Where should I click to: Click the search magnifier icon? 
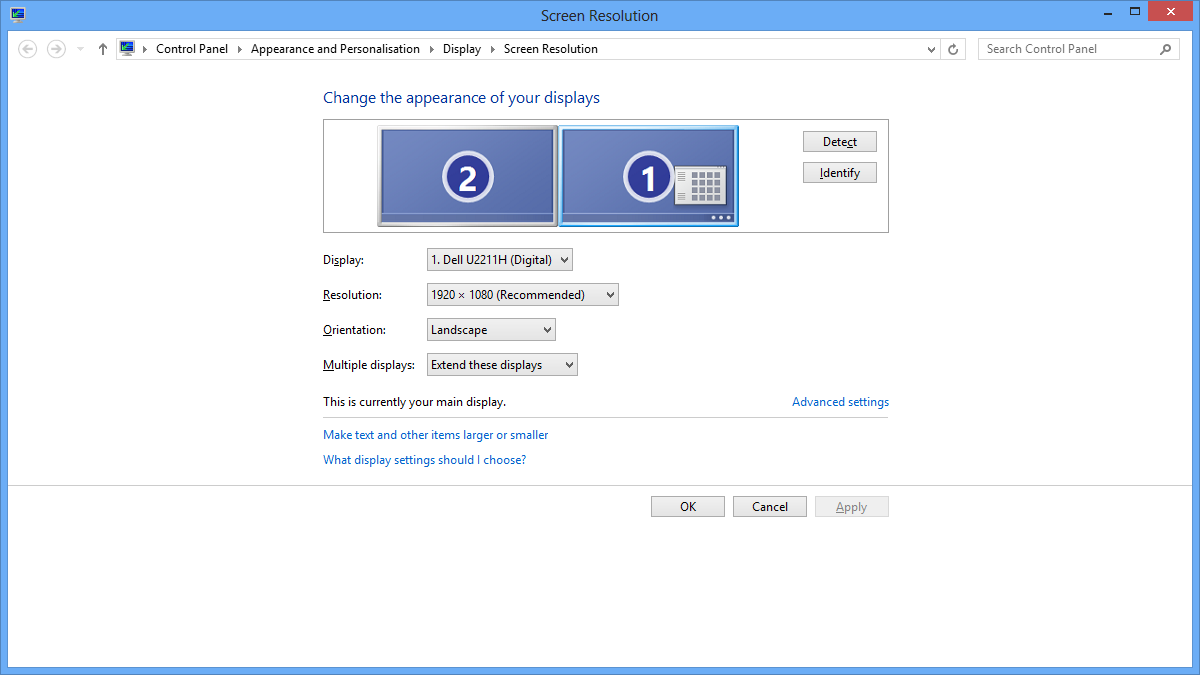click(1166, 49)
